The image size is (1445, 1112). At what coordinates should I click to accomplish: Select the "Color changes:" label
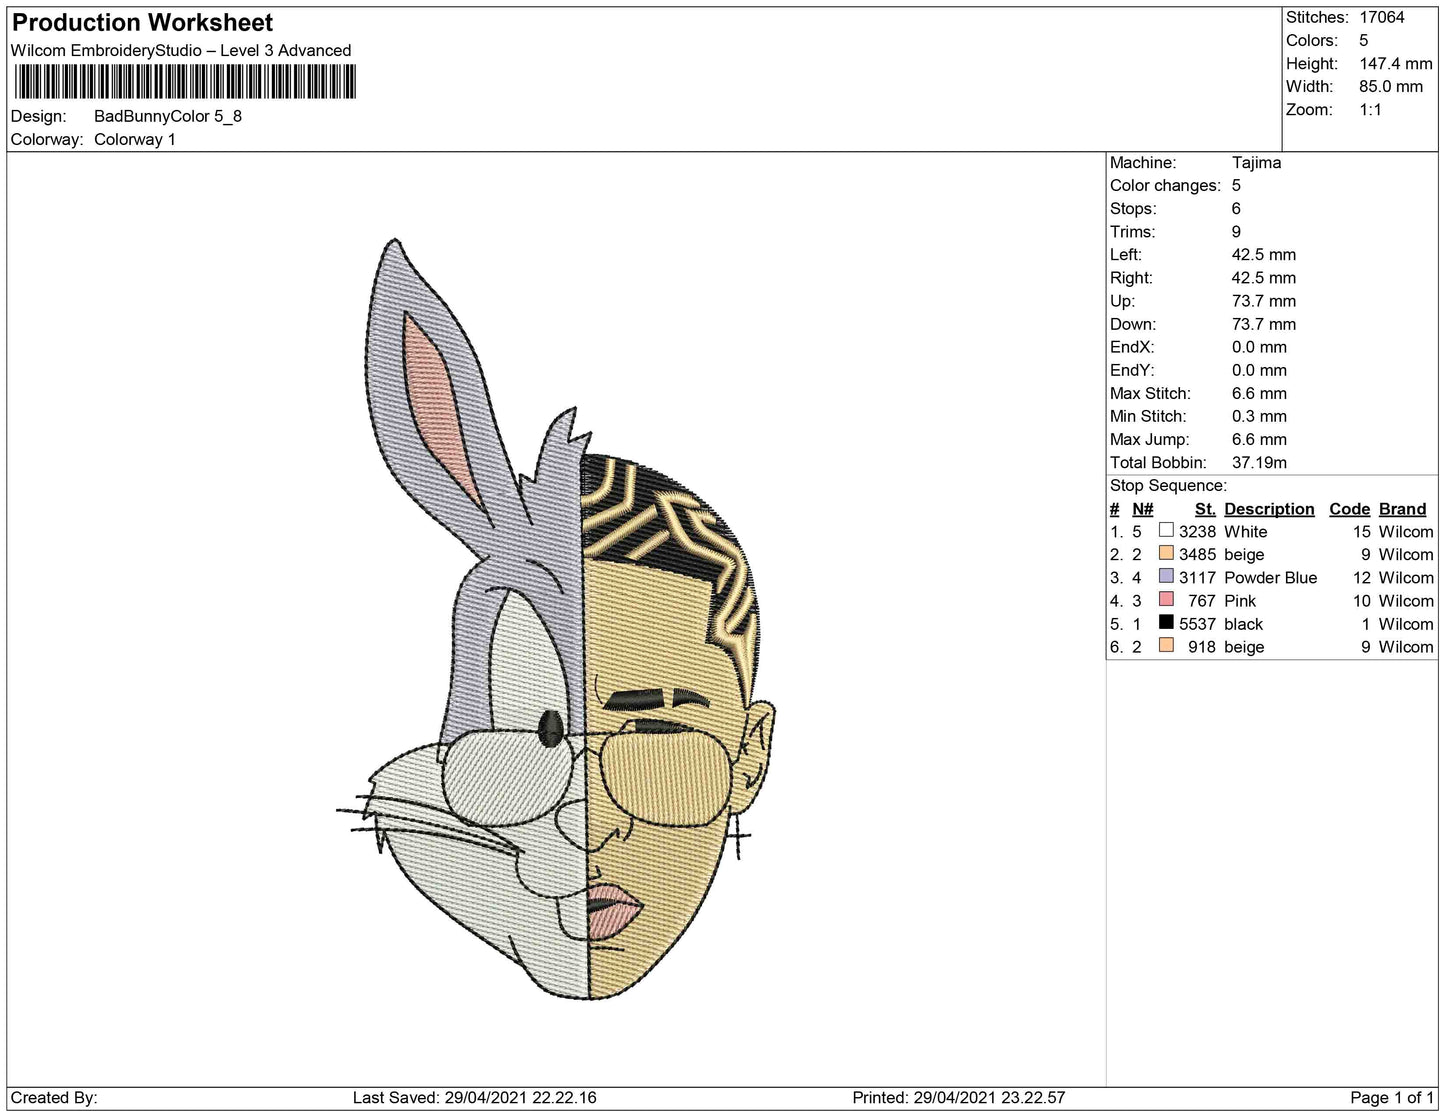[1165, 185]
